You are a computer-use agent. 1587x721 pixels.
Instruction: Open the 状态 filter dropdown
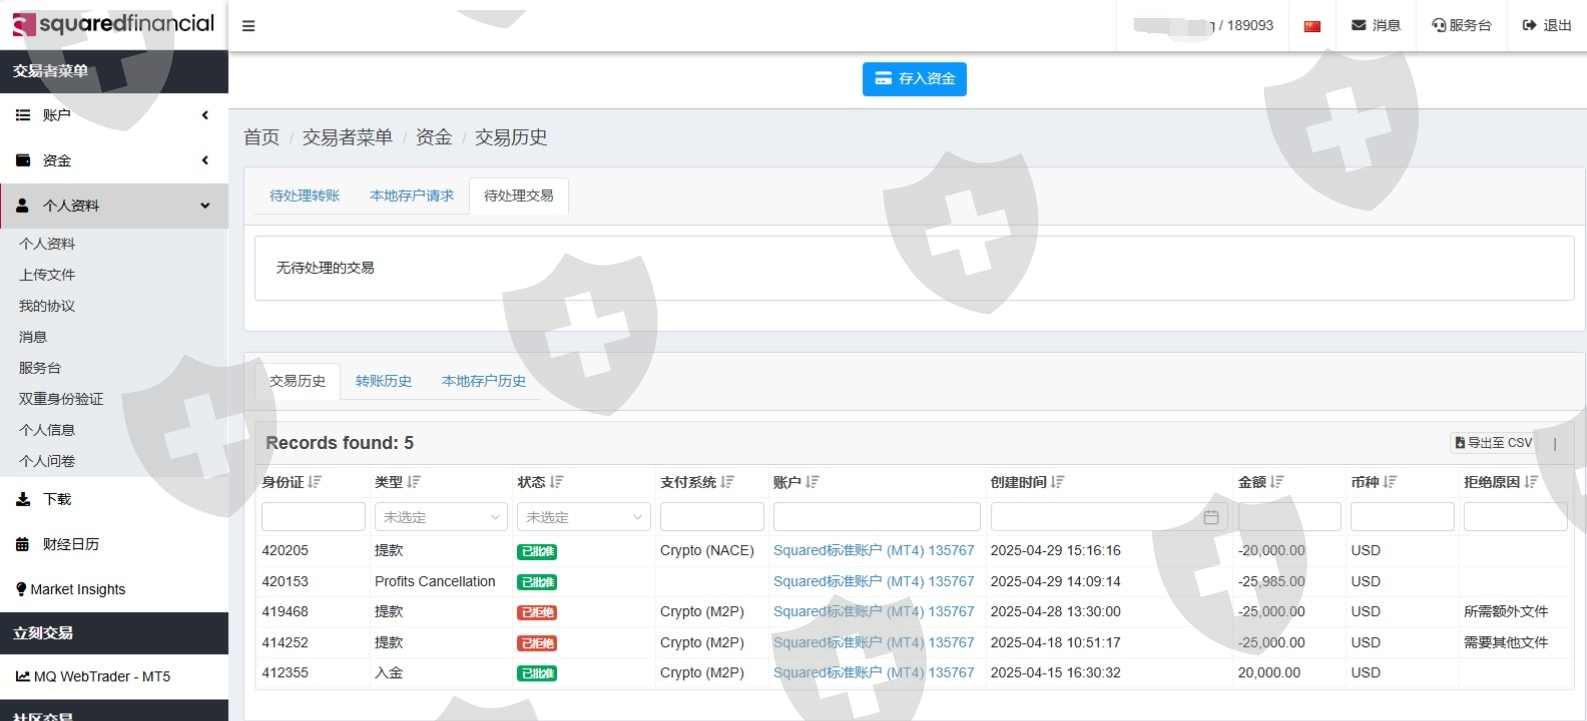583,517
